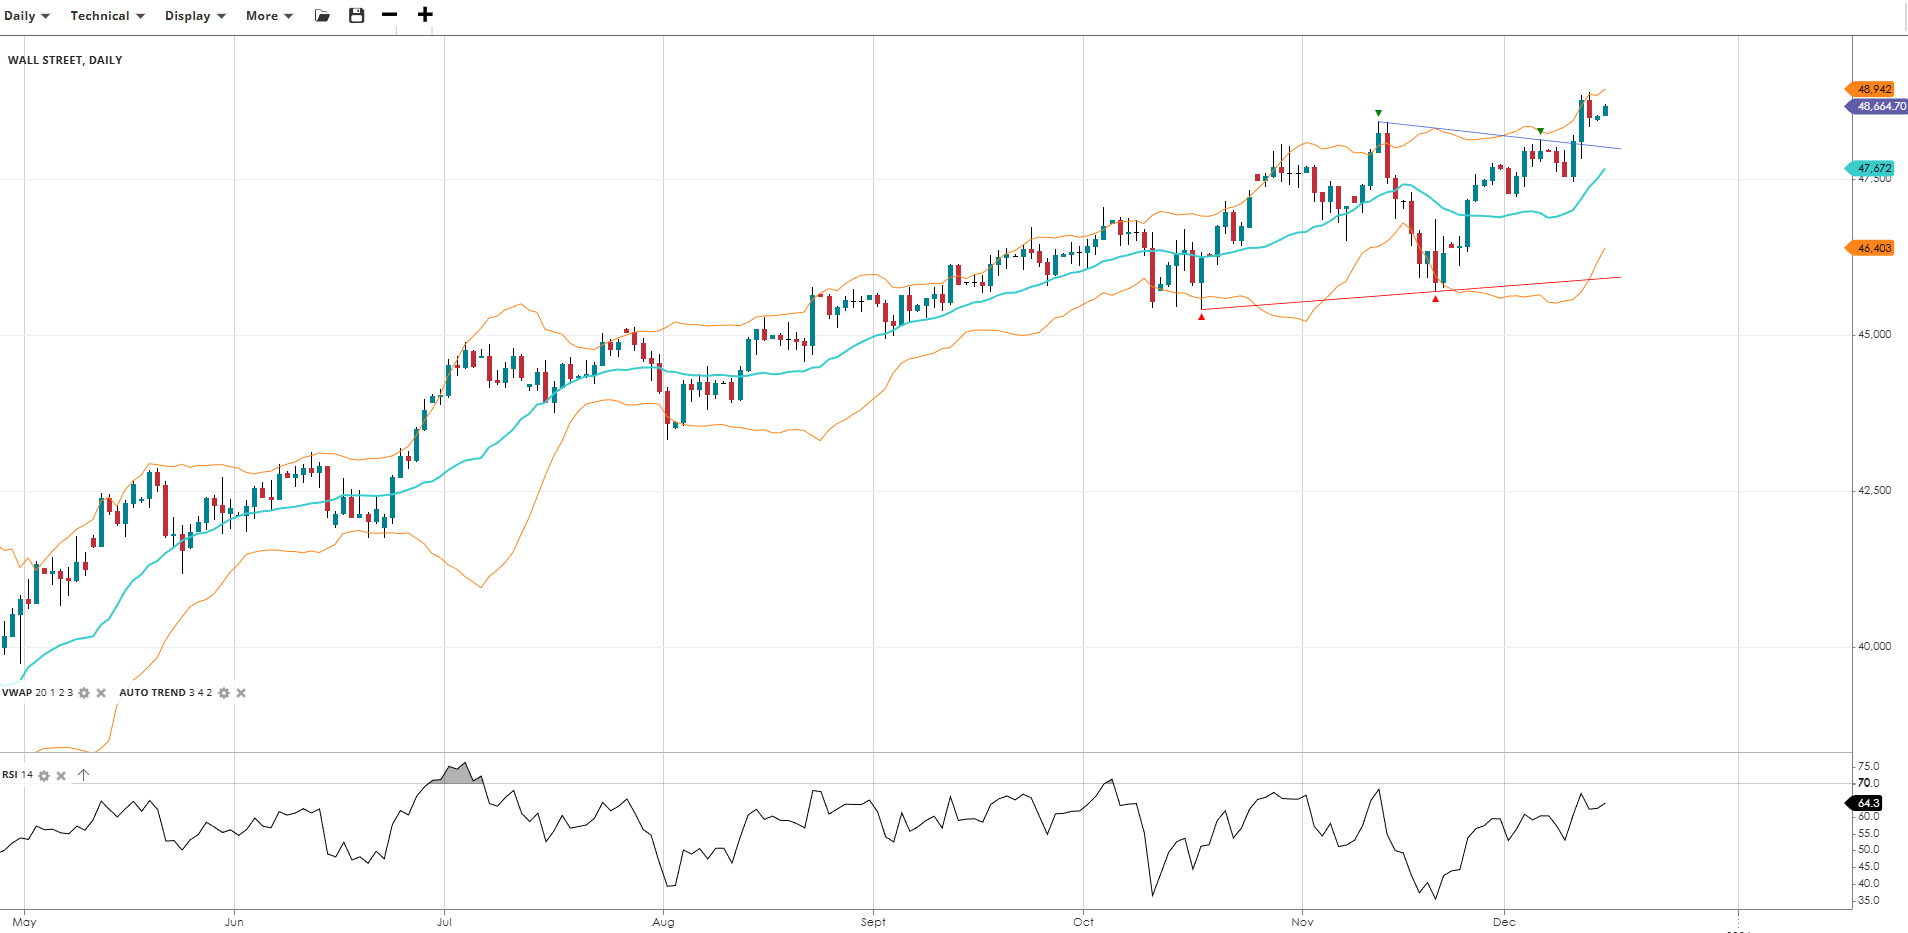Click the orange 48,942 upper band label
Screen dimensions: 1908x933
tap(1872, 89)
